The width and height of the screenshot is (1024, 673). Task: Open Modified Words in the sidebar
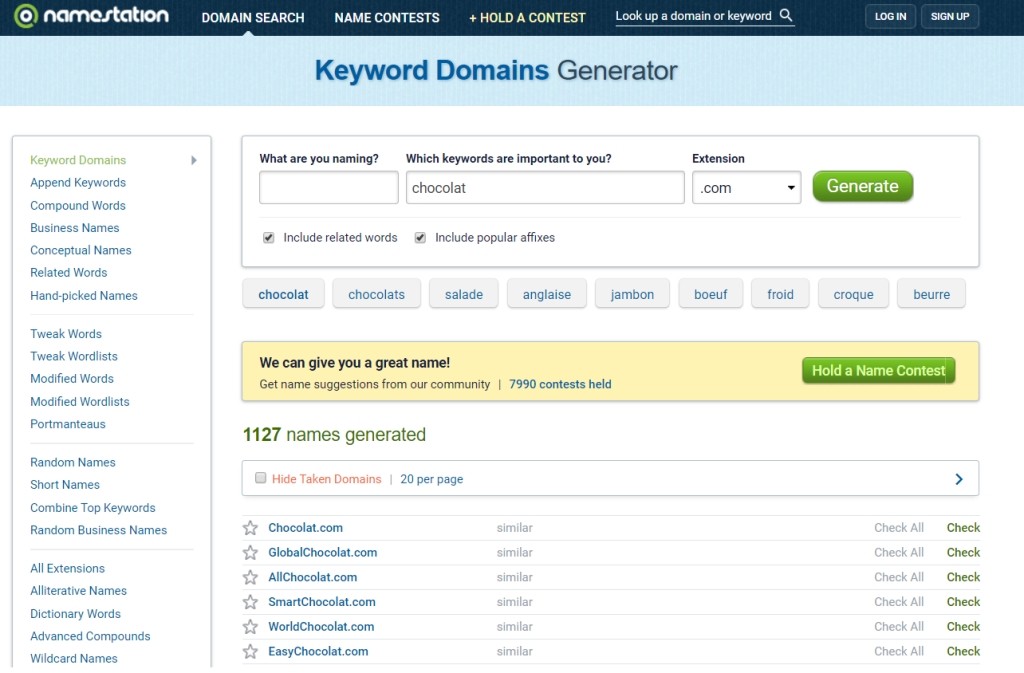pyautogui.click(x=72, y=379)
